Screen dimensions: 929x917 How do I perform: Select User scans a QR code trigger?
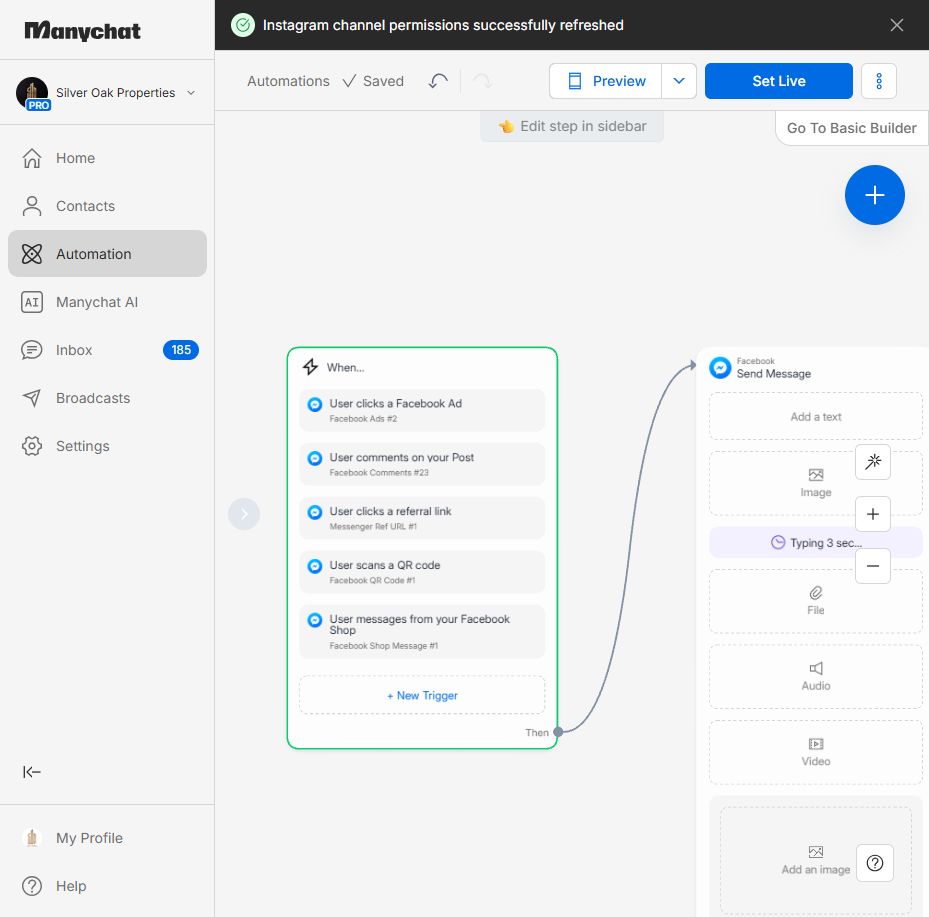click(x=422, y=572)
